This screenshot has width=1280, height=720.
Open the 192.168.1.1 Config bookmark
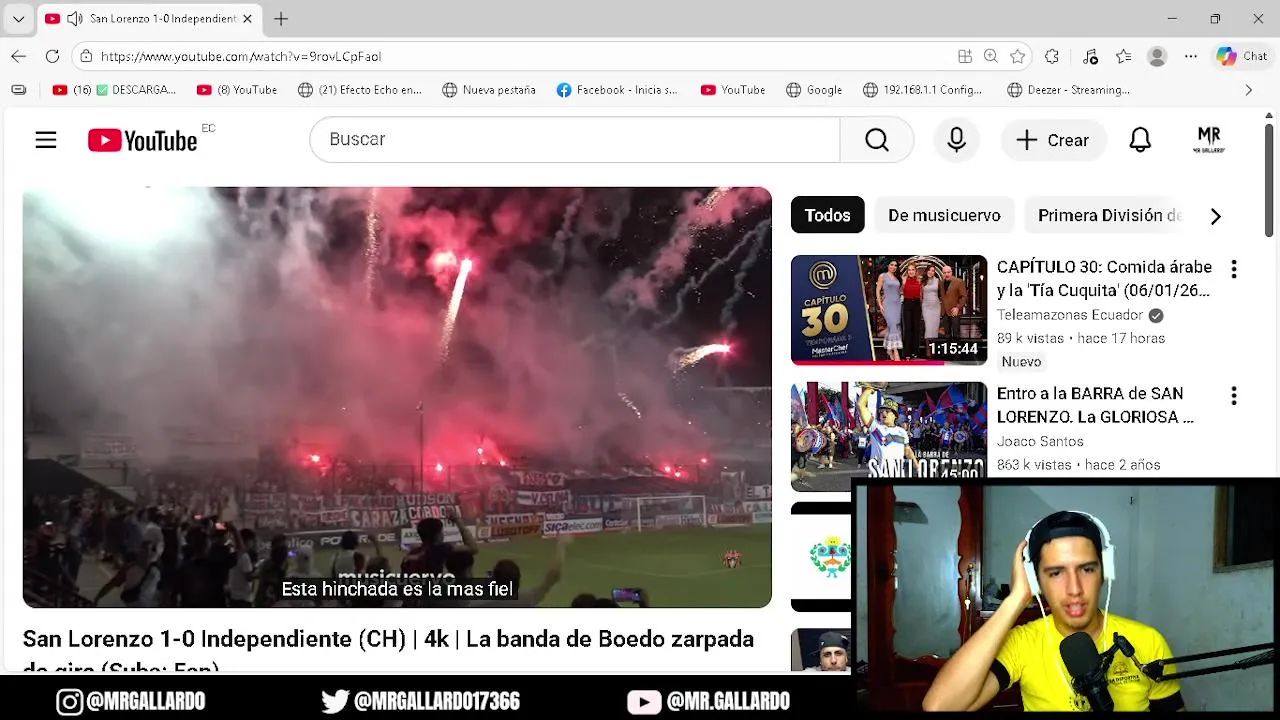click(x=923, y=90)
